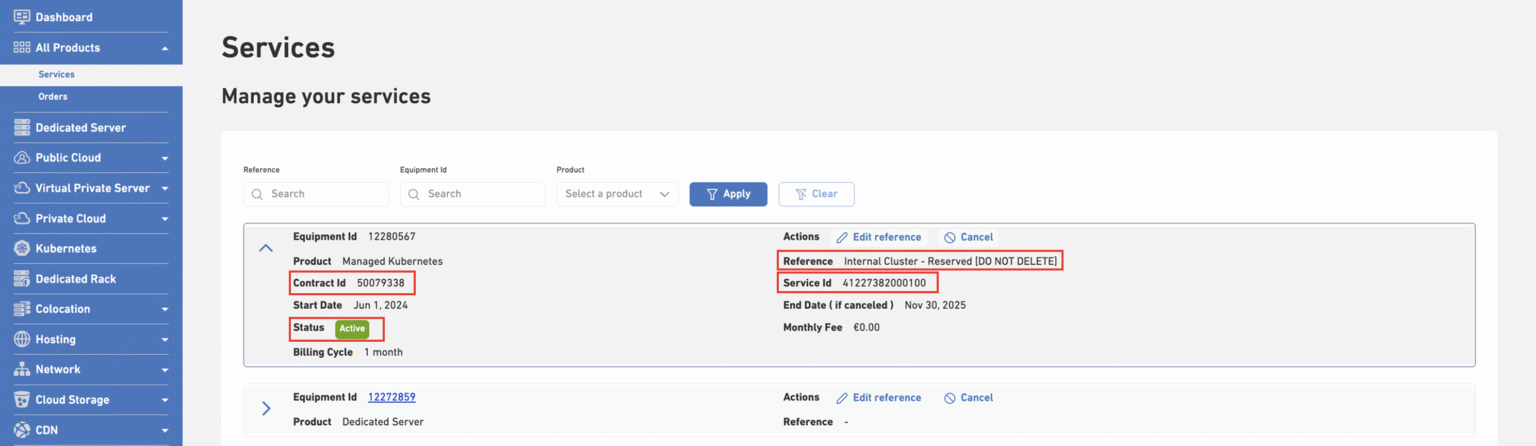Click the Dedicated Server icon in sidebar
Image resolution: width=1536 pixels, height=446 pixels.
[21, 128]
